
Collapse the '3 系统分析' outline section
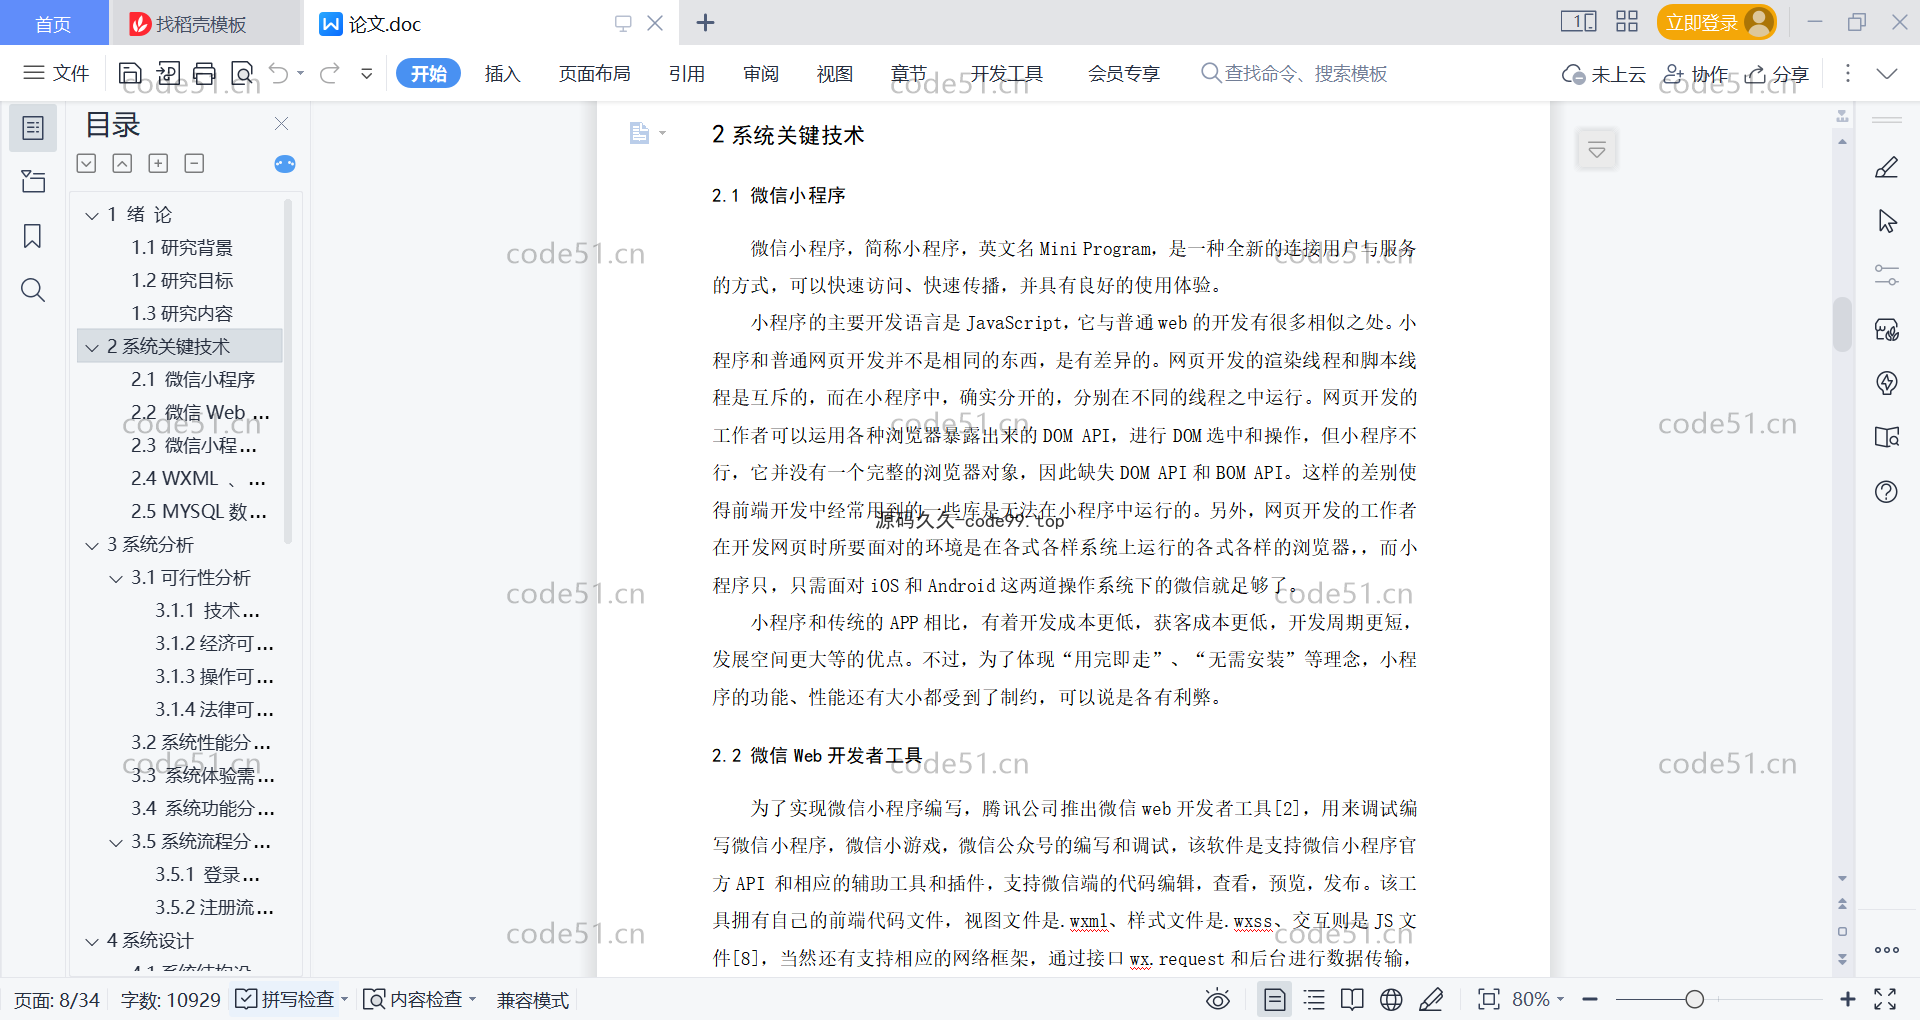point(92,545)
